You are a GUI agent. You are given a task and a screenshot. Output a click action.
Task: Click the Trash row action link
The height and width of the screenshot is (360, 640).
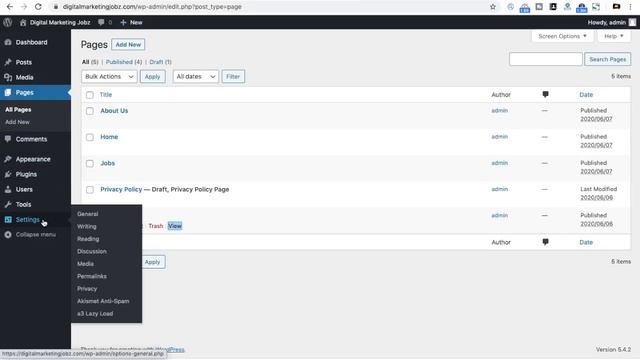pos(156,226)
